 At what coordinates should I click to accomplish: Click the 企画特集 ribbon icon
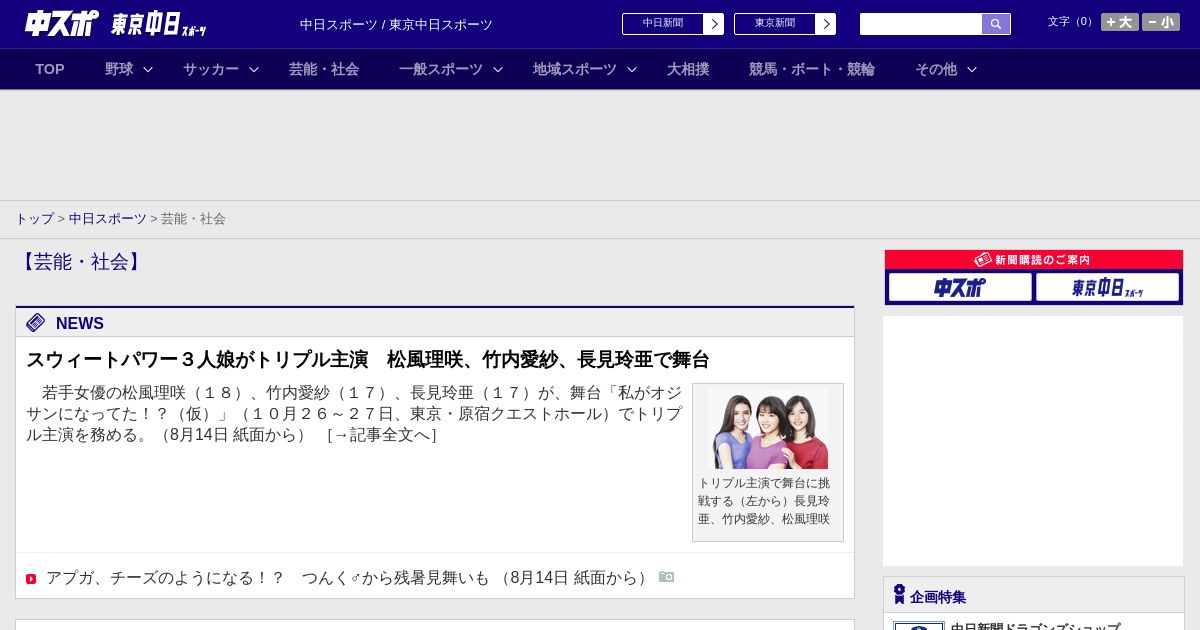899,594
